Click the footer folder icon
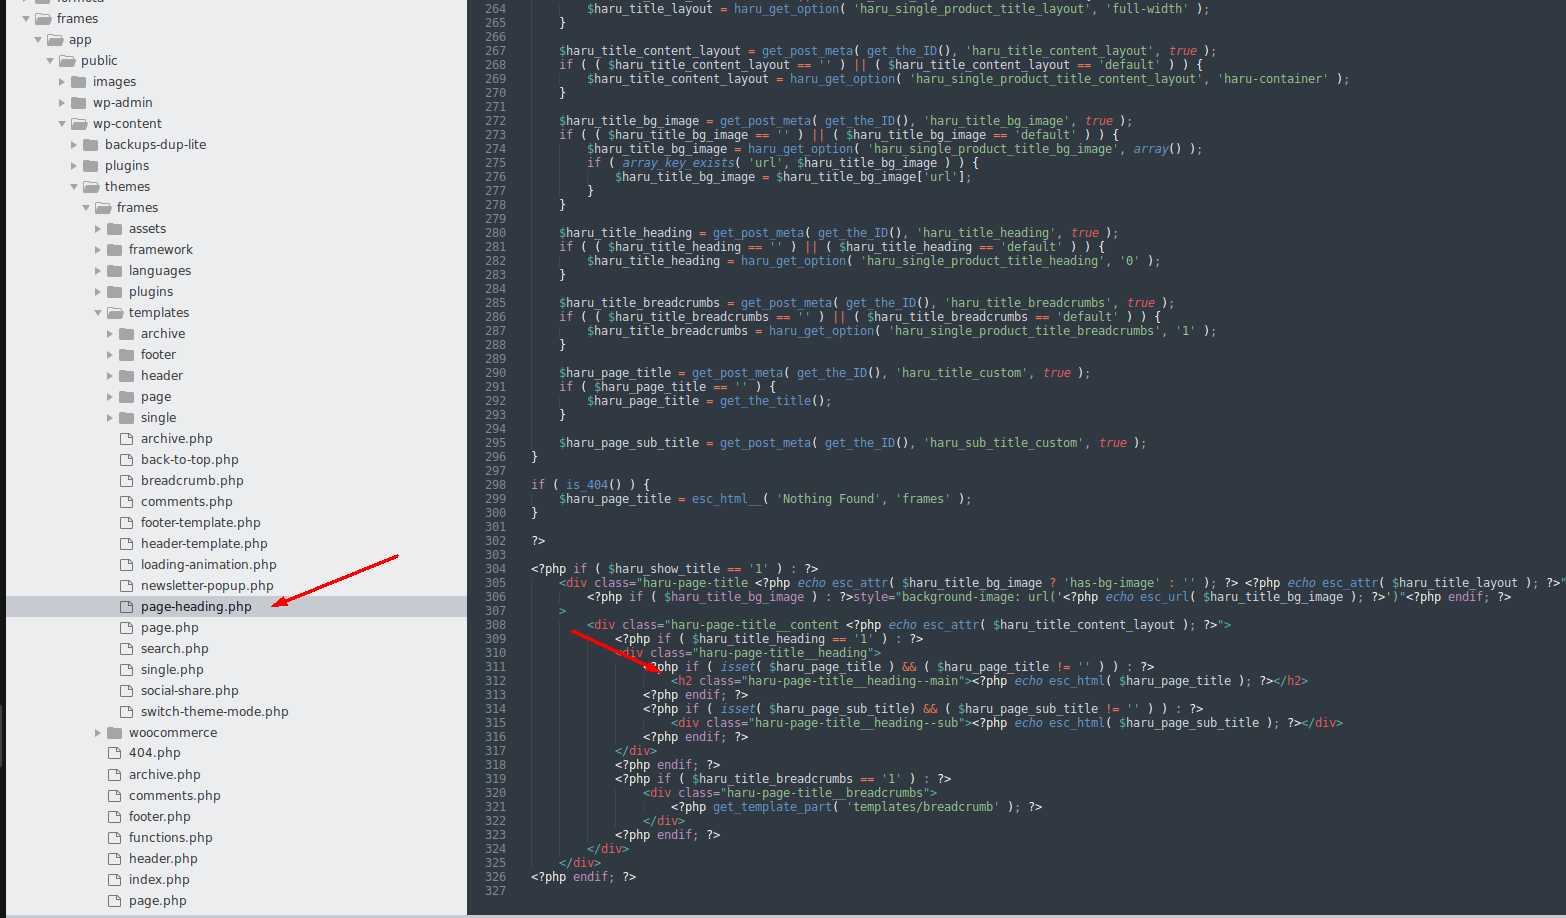 click(127, 355)
